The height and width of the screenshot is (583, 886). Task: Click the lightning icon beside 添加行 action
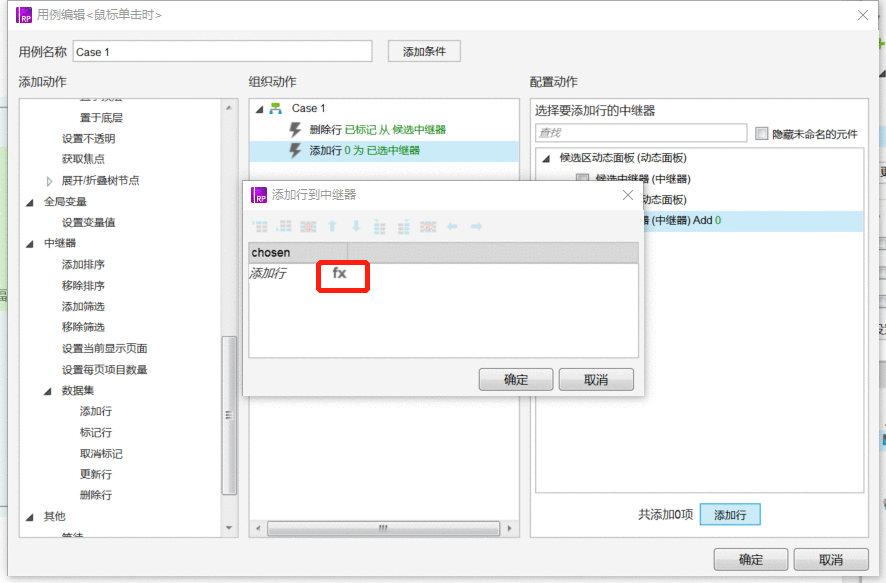[295, 151]
